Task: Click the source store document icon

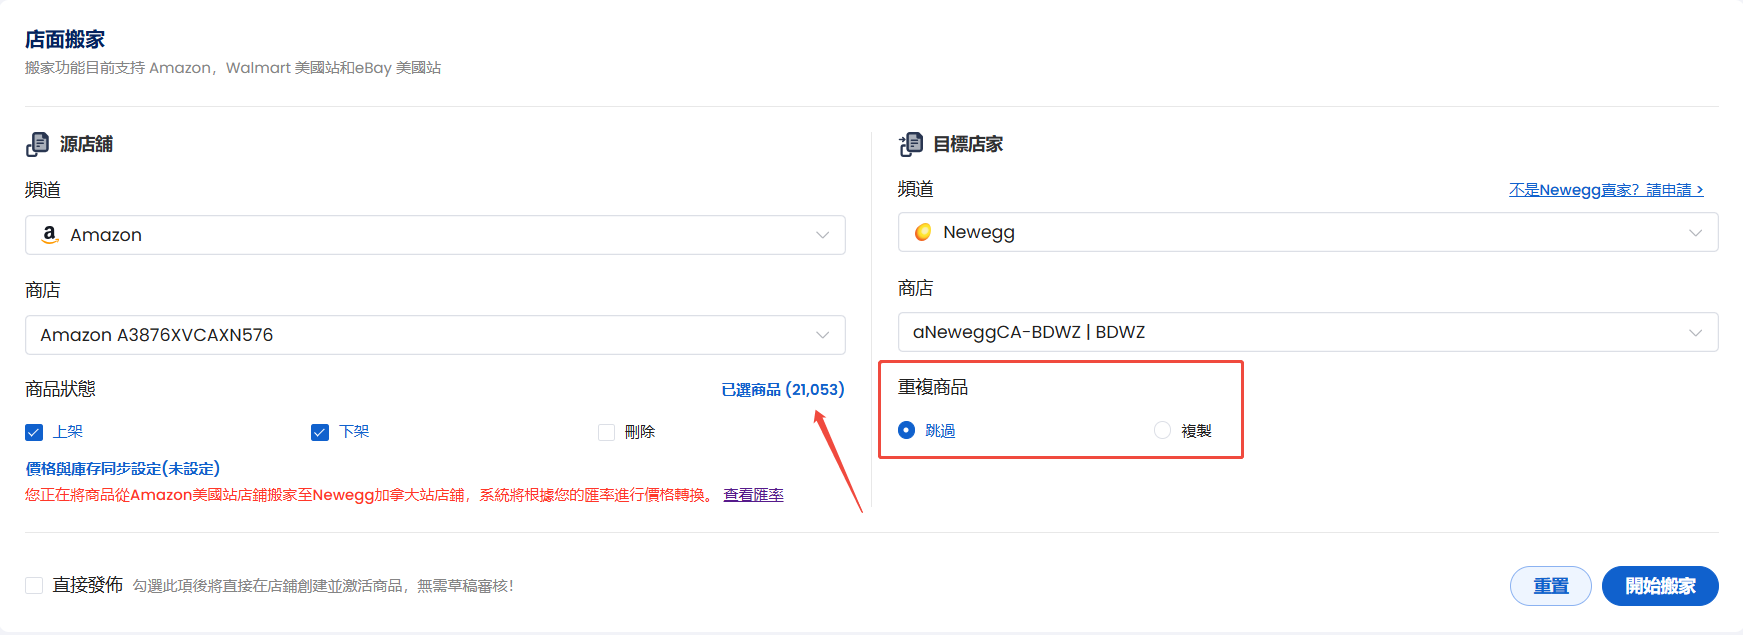Action: (37, 144)
